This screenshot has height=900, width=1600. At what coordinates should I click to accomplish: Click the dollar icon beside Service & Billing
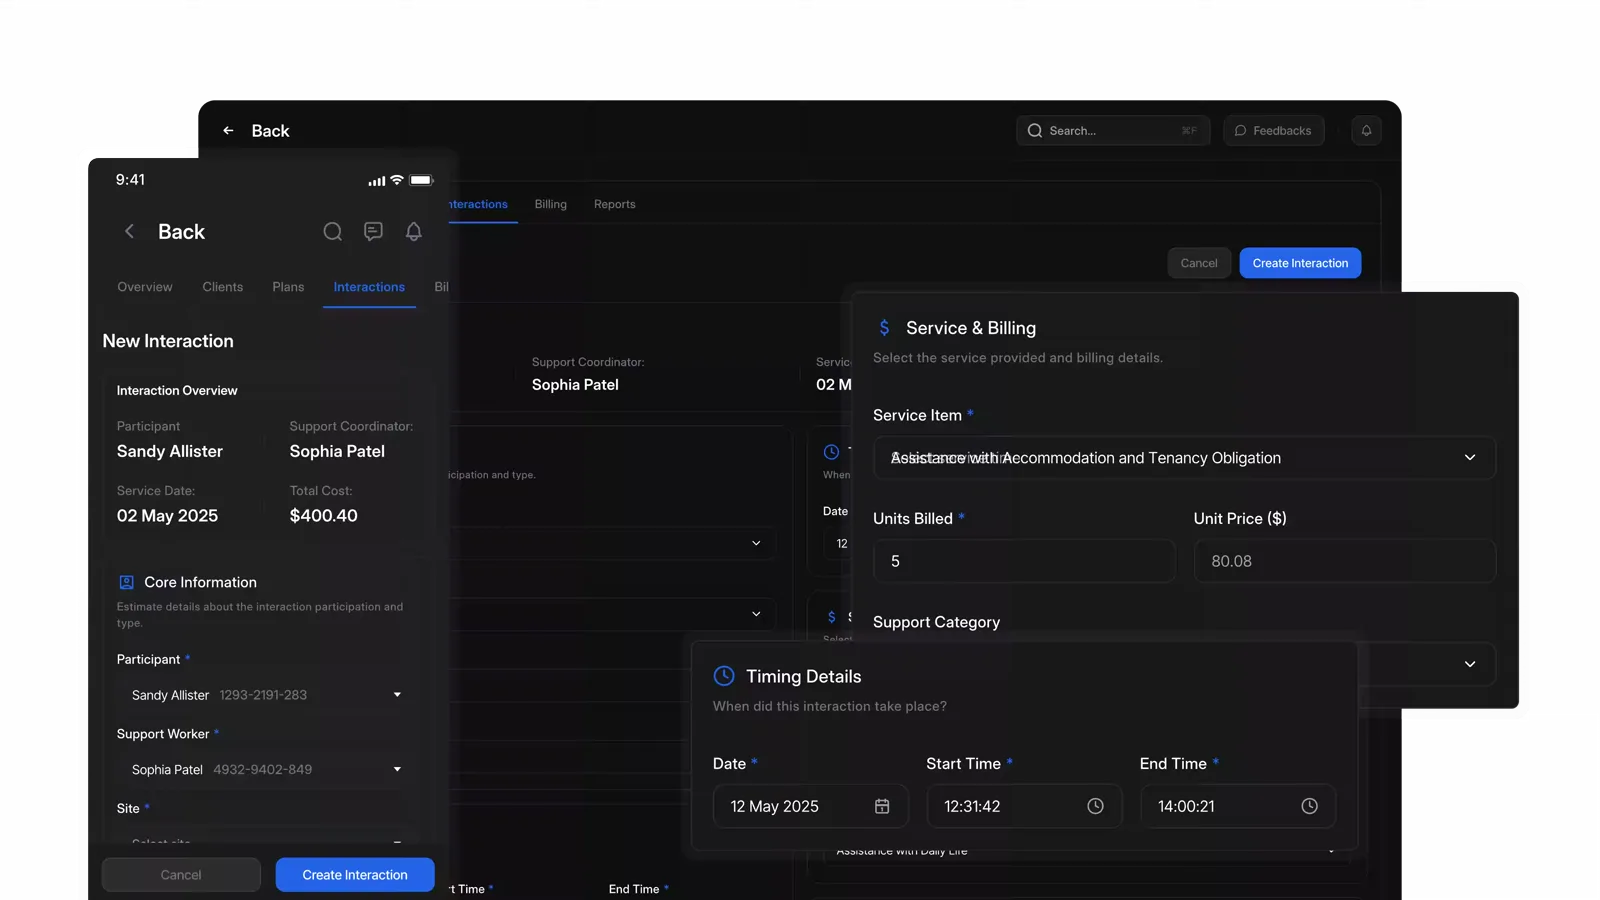coord(884,328)
